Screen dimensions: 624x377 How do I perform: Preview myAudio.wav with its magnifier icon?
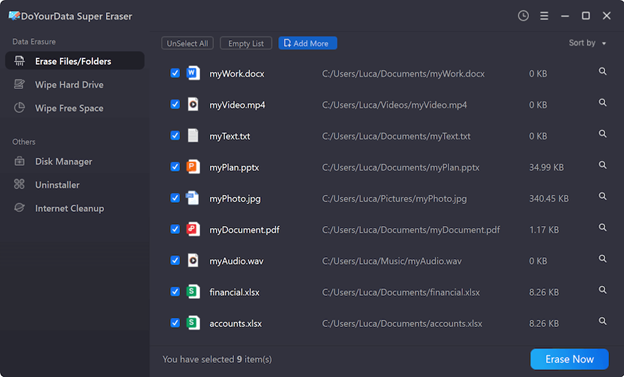pyautogui.click(x=603, y=259)
